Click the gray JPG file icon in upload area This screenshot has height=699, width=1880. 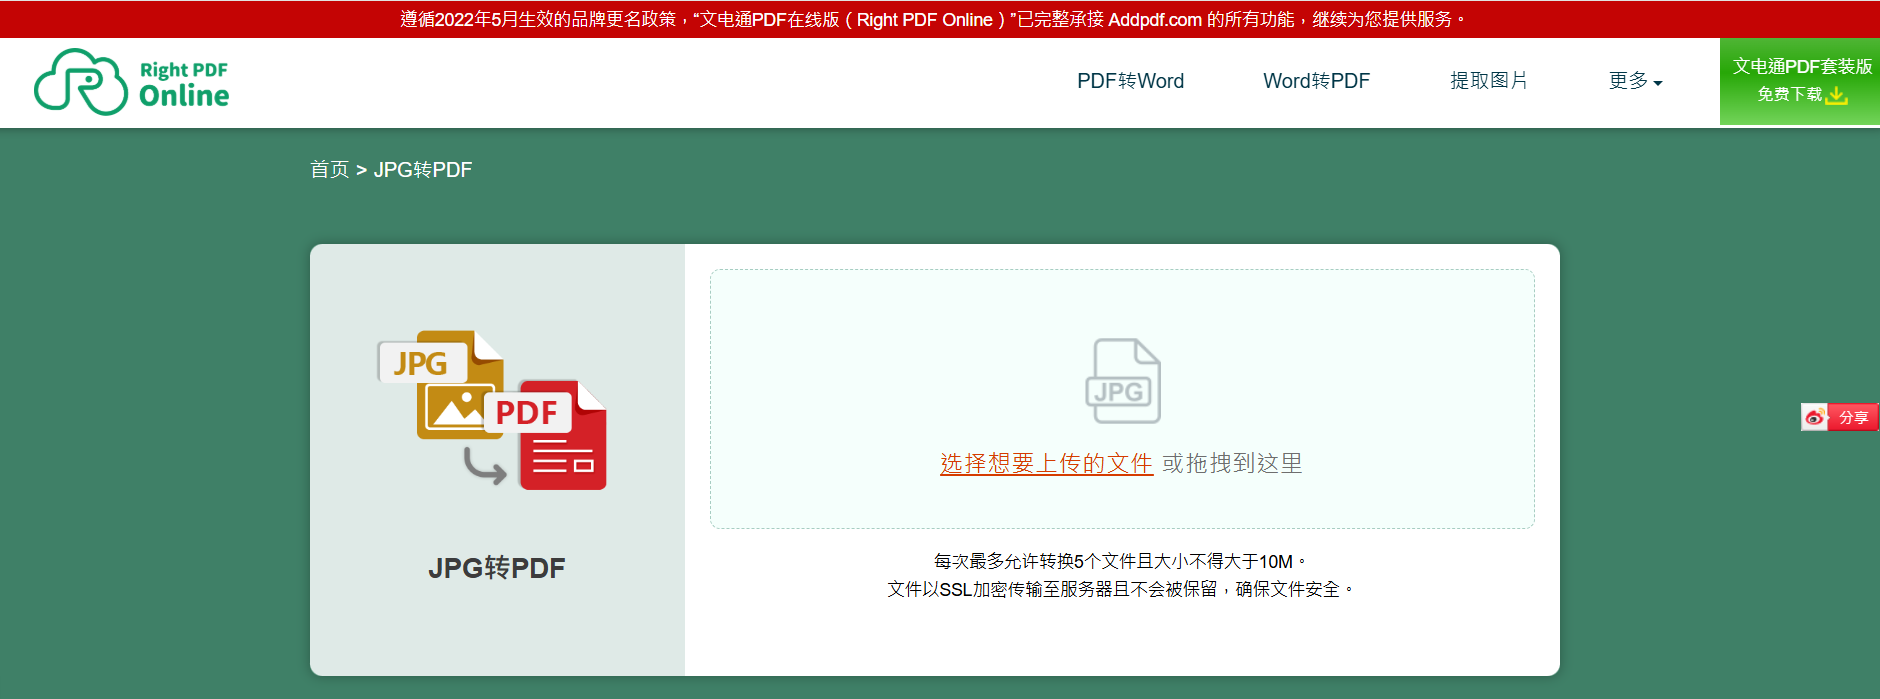click(1123, 381)
